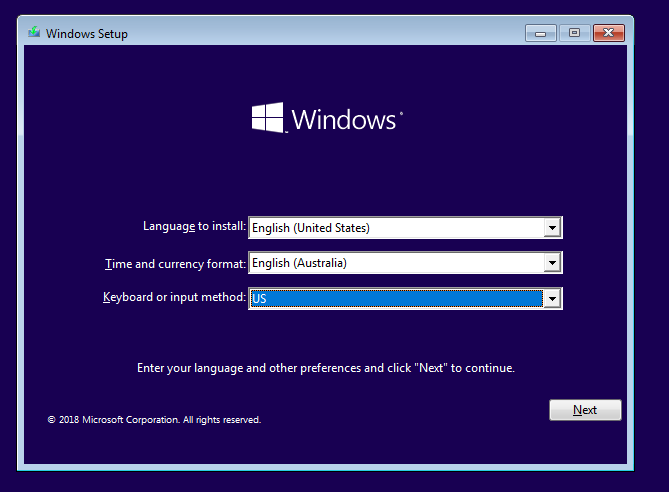Screen dimensions: 669x492
Task: Open the Keyboard or input method dropdown arrow
Action: click(x=552, y=299)
